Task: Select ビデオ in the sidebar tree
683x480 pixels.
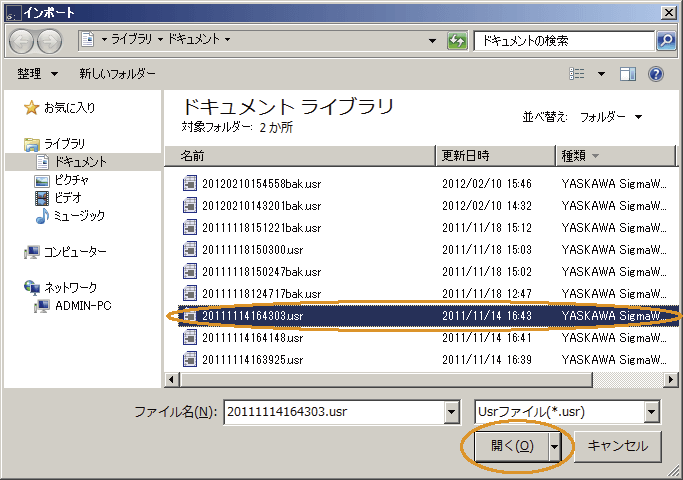Action: [x=68, y=198]
